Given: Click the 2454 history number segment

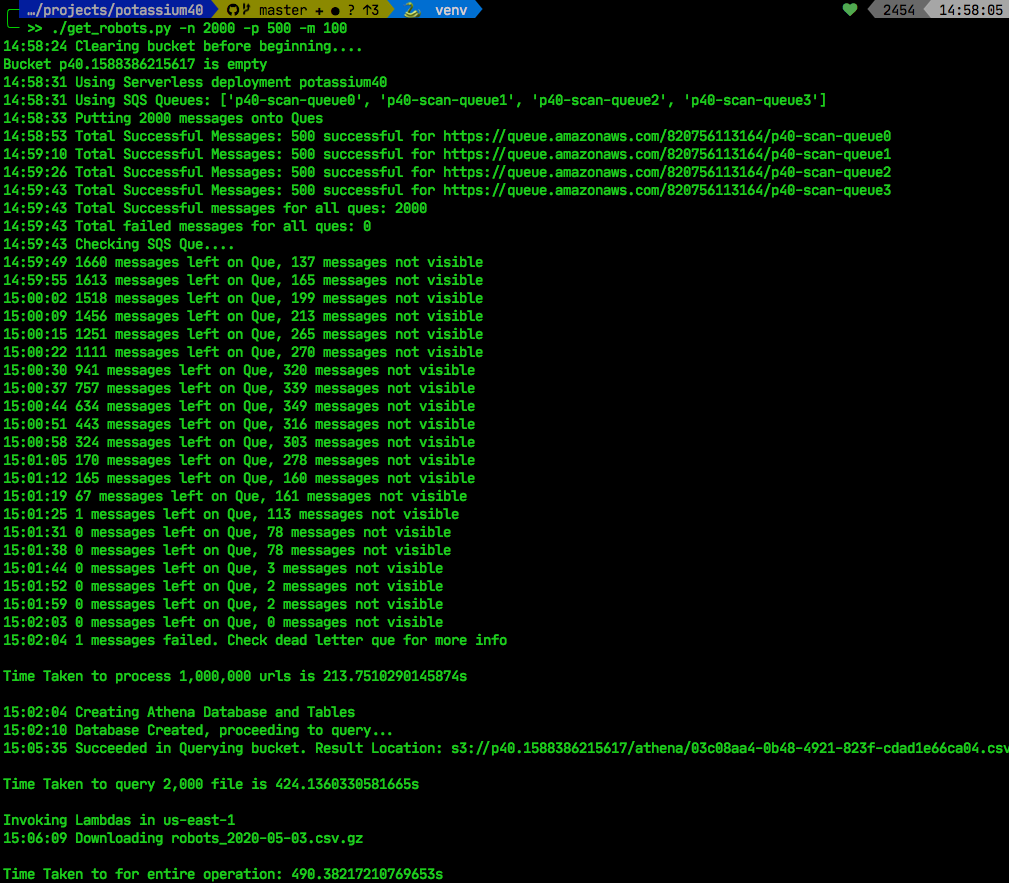Looking at the screenshot, I should 899,10.
